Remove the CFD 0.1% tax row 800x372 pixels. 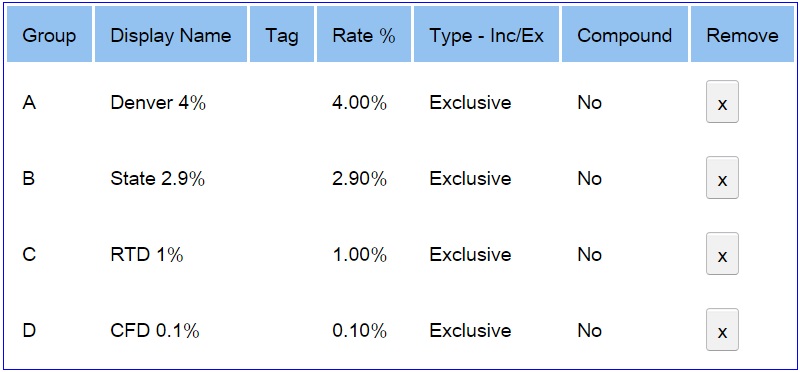pyautogui.click(x=722, y=330)
